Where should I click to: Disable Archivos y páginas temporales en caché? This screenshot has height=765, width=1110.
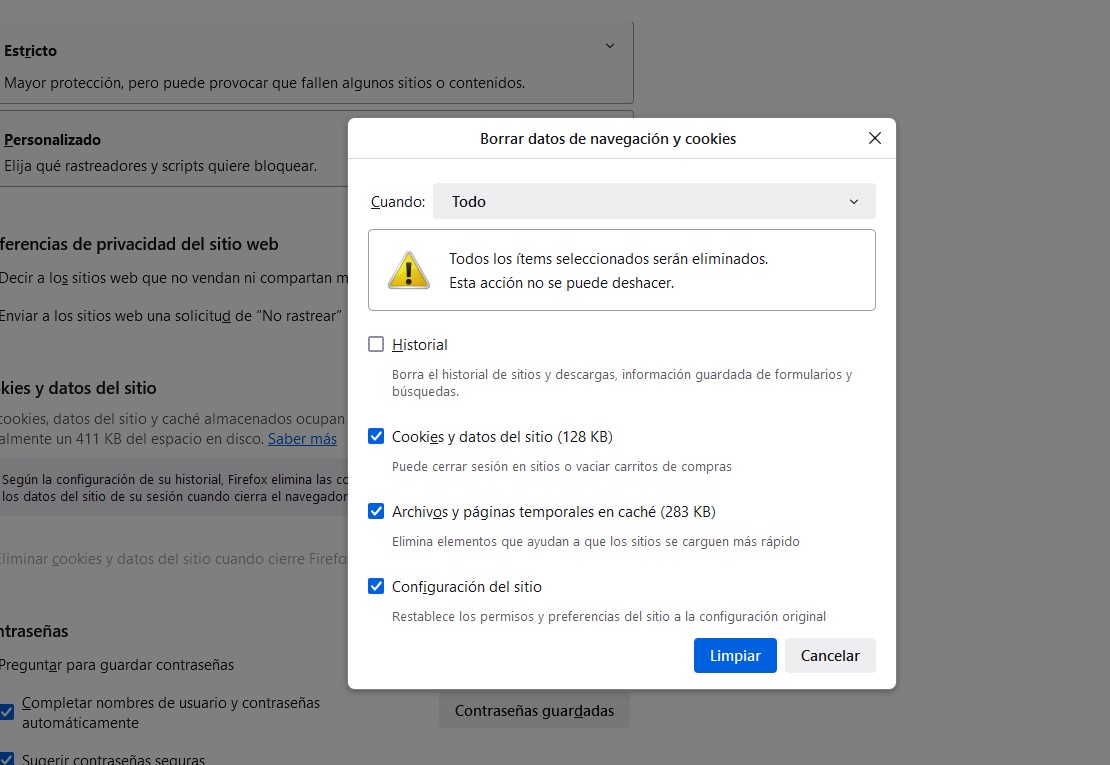(376, 511)
